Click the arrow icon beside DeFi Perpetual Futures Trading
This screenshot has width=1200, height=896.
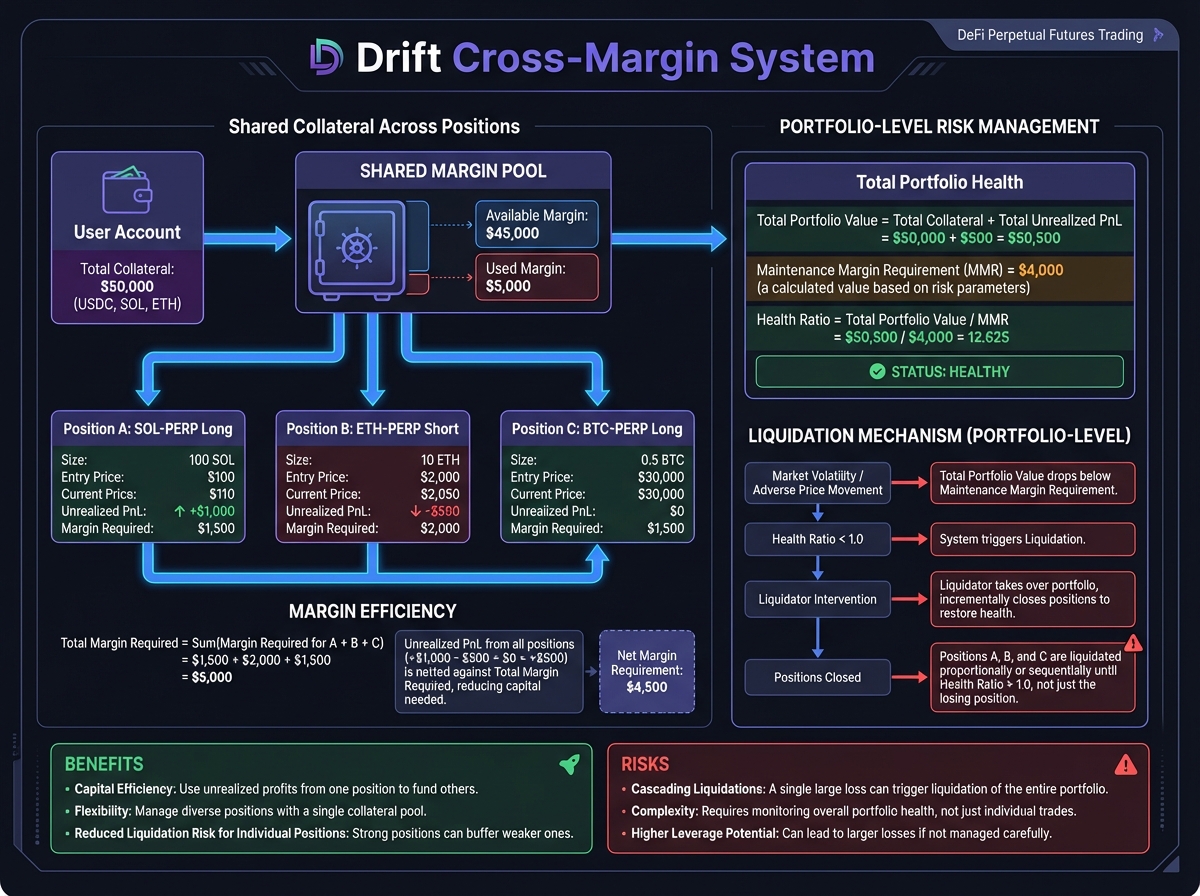point(1159,35)
